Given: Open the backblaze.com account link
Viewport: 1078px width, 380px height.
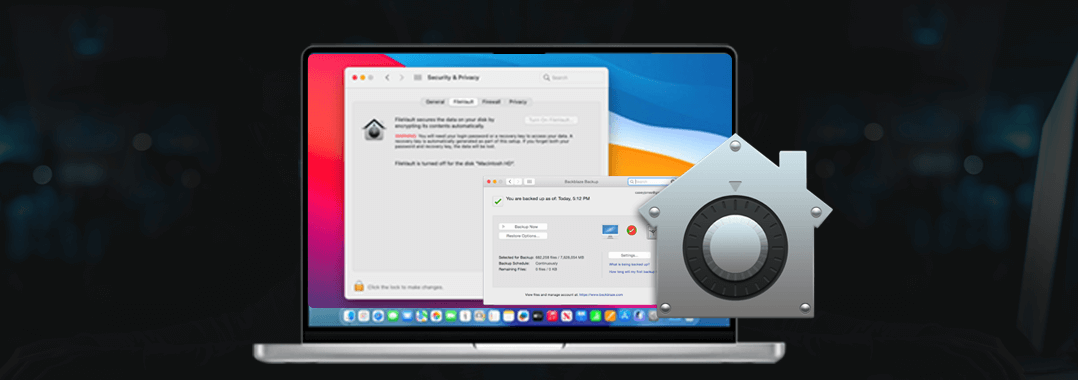Looking at the screenshot, I should (601, 294).
